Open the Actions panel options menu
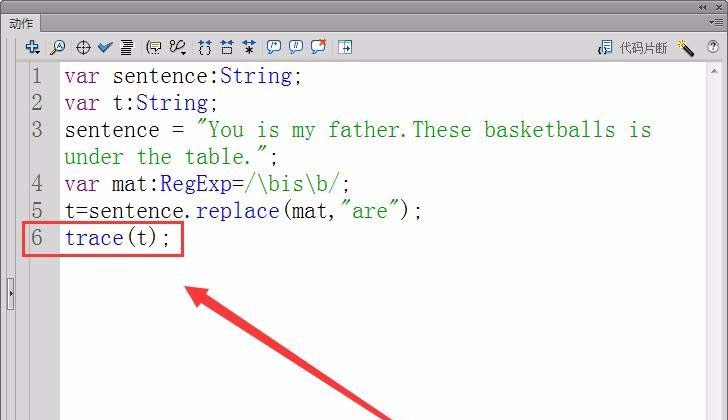The width and height of the screenshot is (728, 420). click(x=715, y=22)
